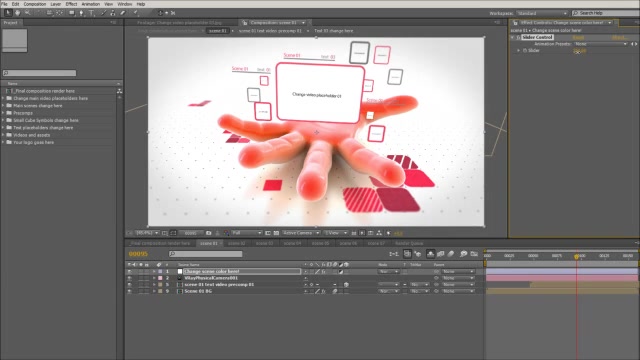This screenshot has width=640, height=360.
Task: Expand the Main scenes change here folder
Action: click(x=3, y=106)
